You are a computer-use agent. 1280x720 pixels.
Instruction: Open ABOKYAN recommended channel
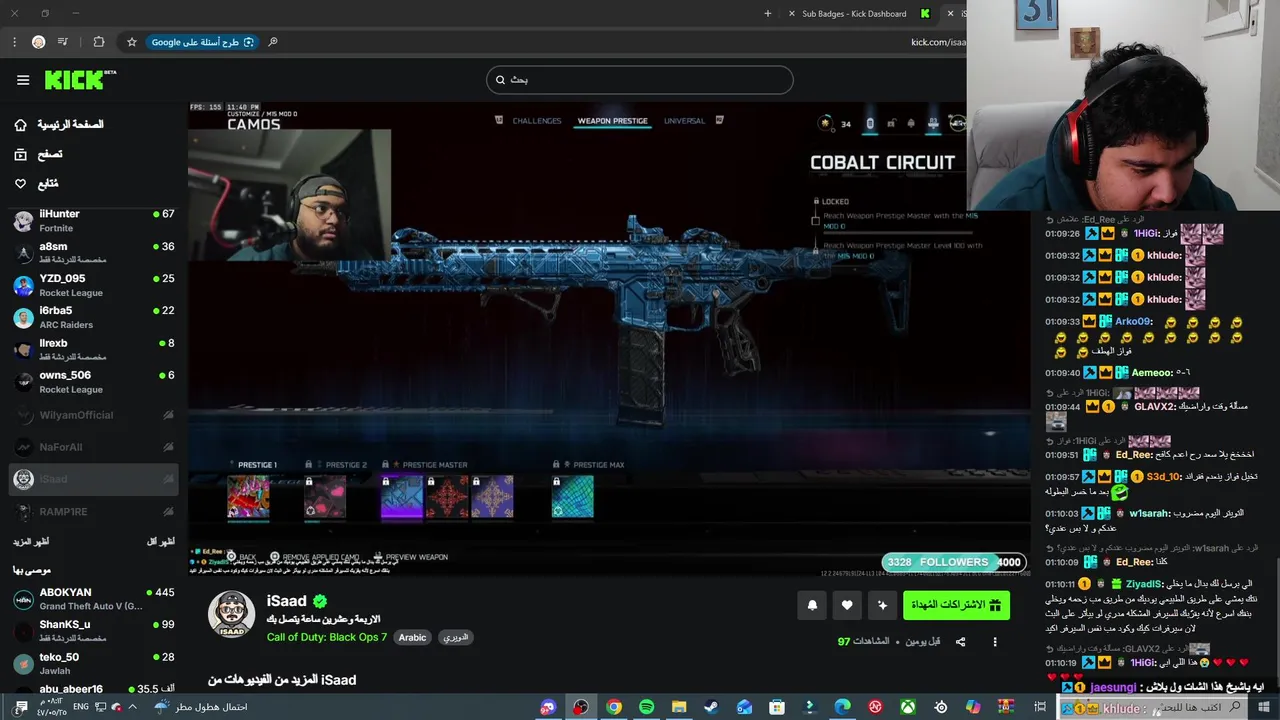[94, 599]
